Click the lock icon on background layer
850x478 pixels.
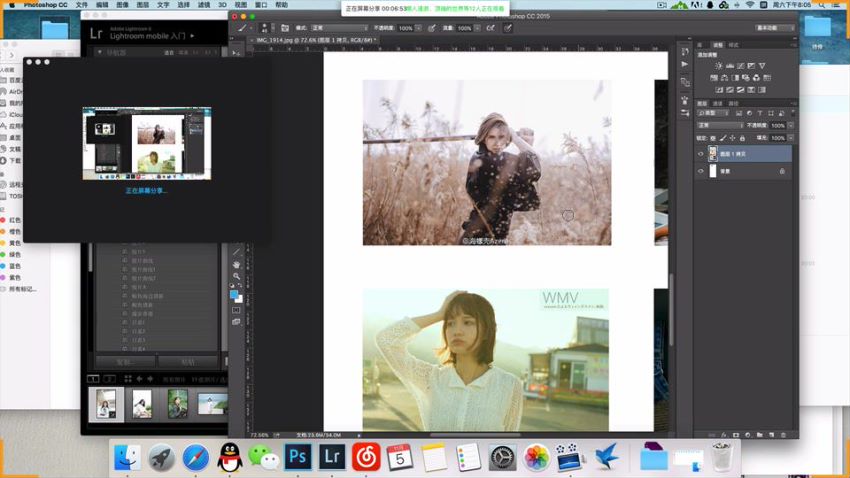coord(782,171)
